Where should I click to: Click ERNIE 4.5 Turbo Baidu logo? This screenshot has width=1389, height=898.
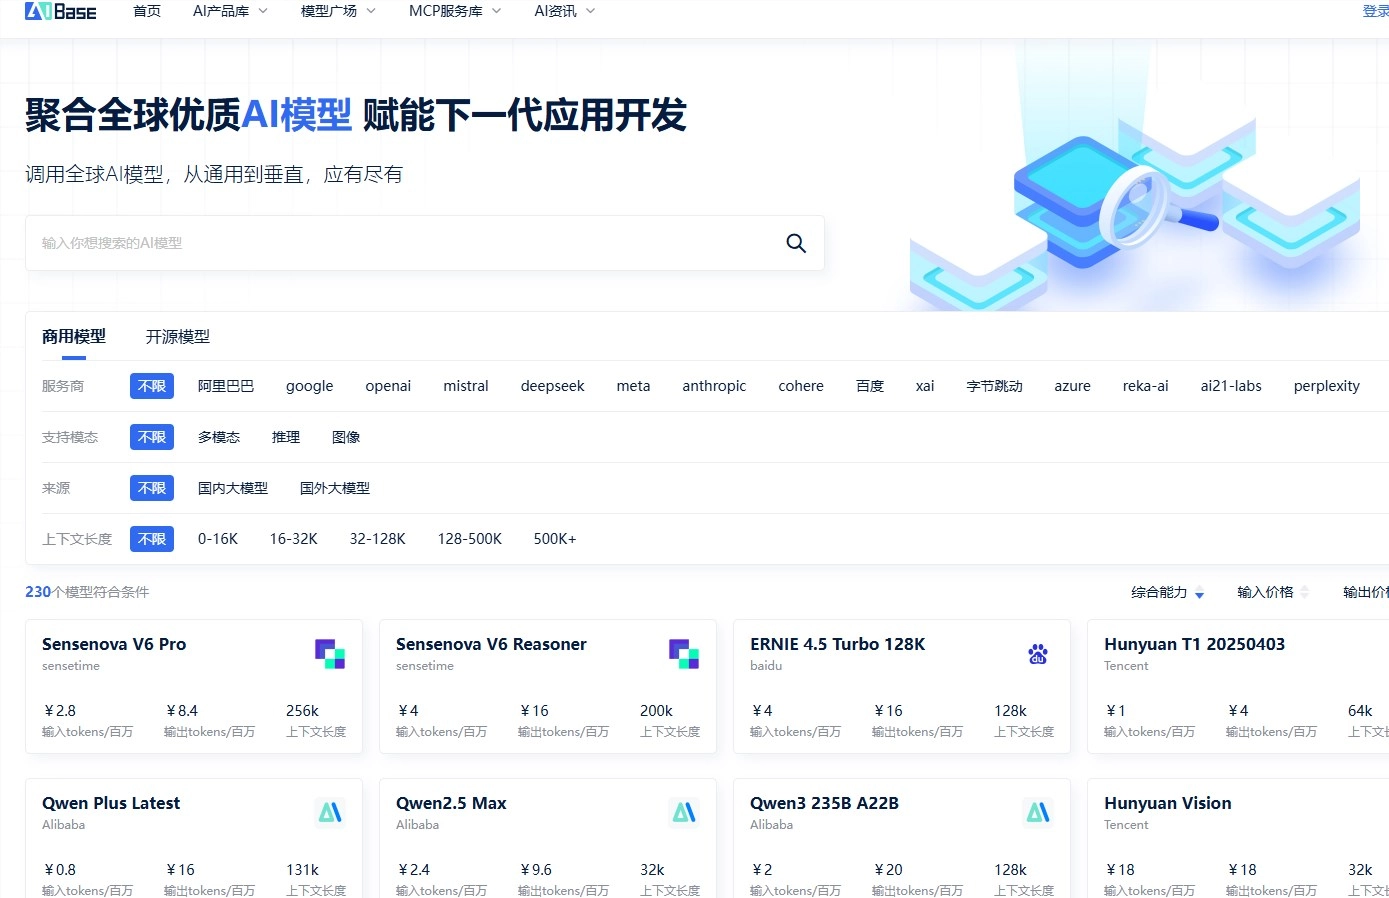pos(1038,654)
